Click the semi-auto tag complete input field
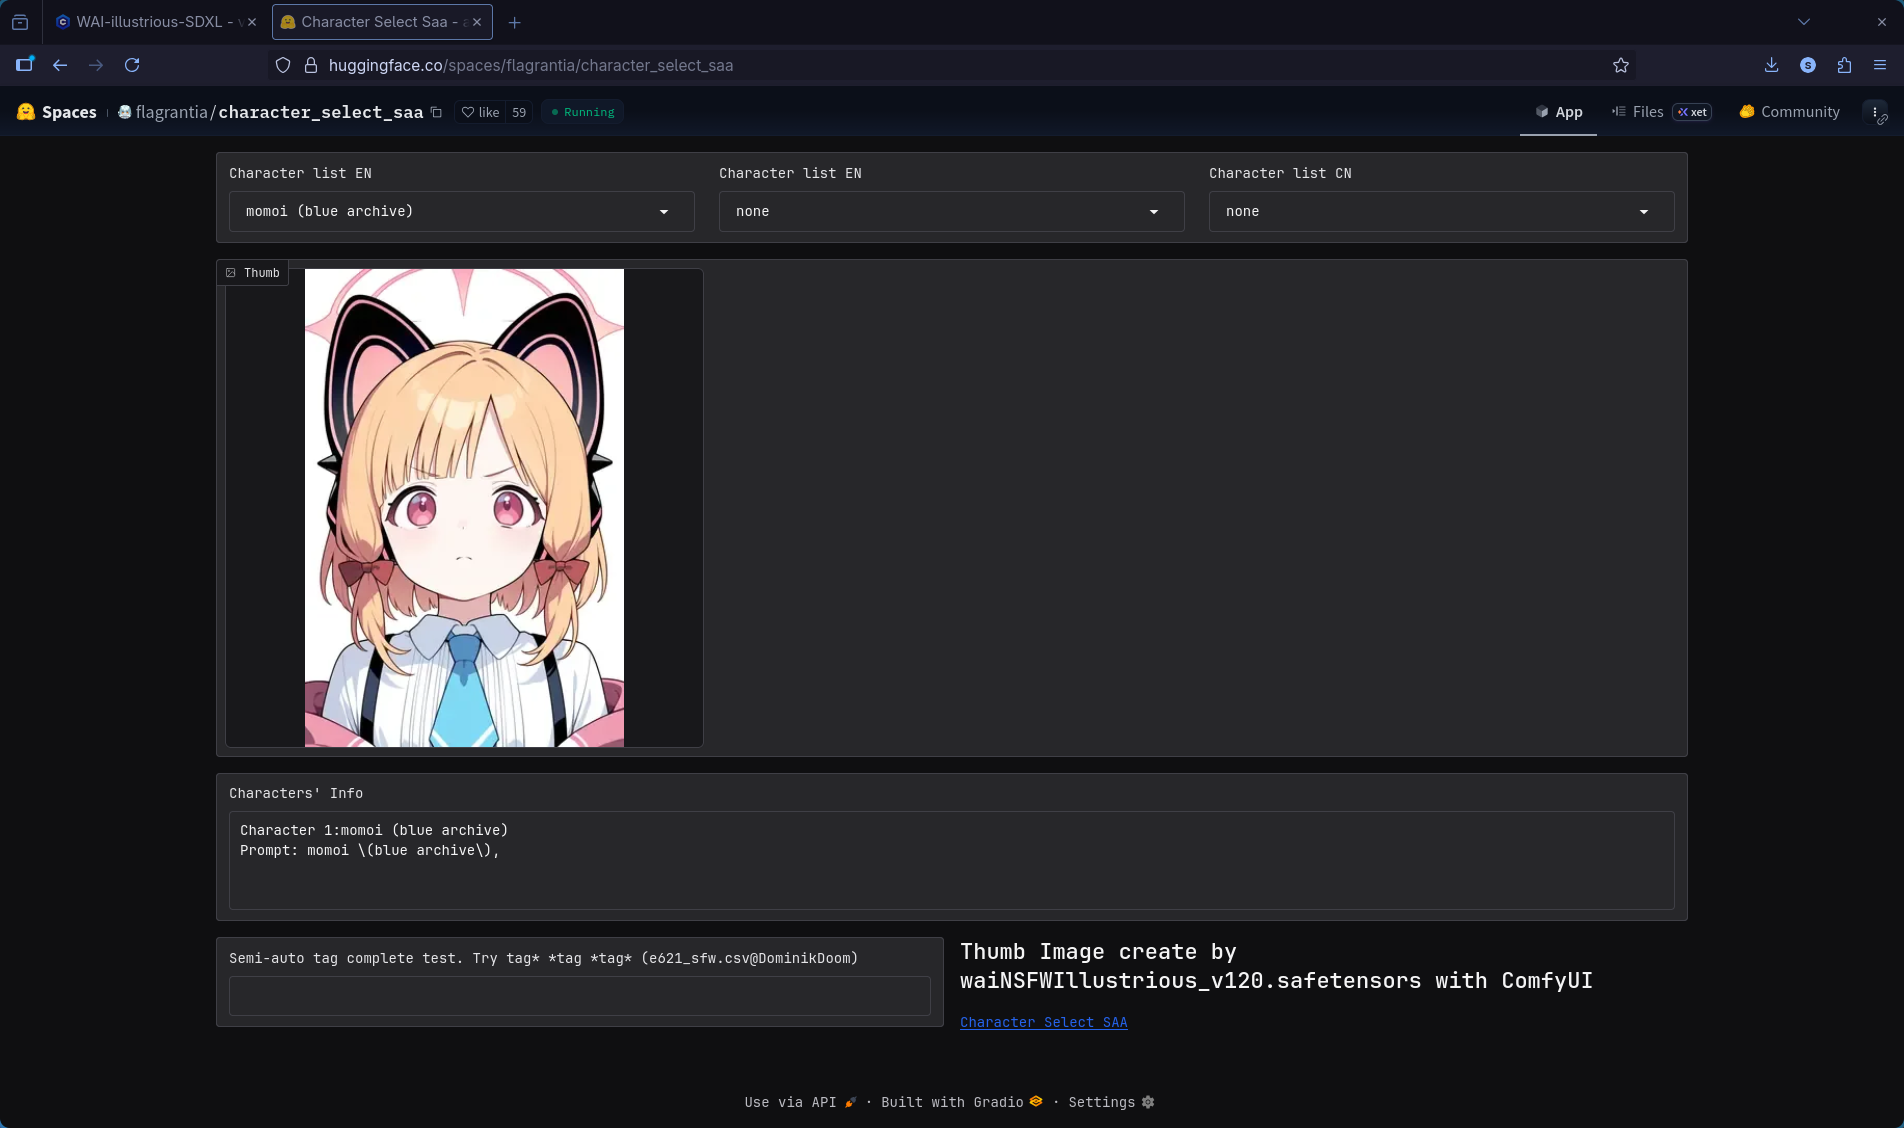The image size is (1904, 1128). click(x=579, y=996)
